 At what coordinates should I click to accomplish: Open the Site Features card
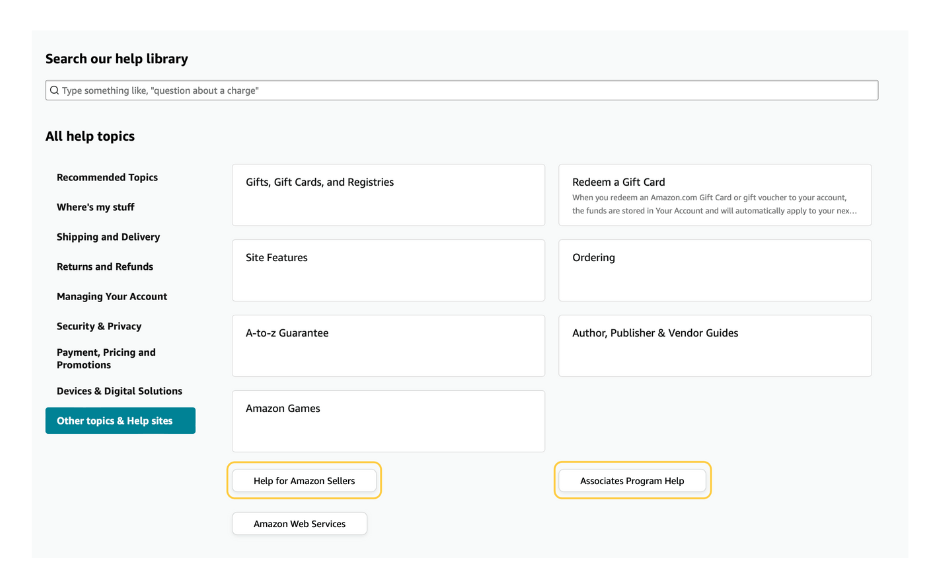(x=388, y=270)
